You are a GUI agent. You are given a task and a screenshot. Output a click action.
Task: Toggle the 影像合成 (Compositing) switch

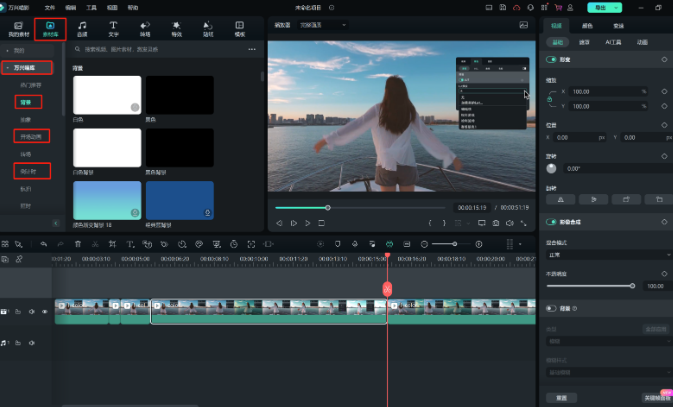click(552, 222)
